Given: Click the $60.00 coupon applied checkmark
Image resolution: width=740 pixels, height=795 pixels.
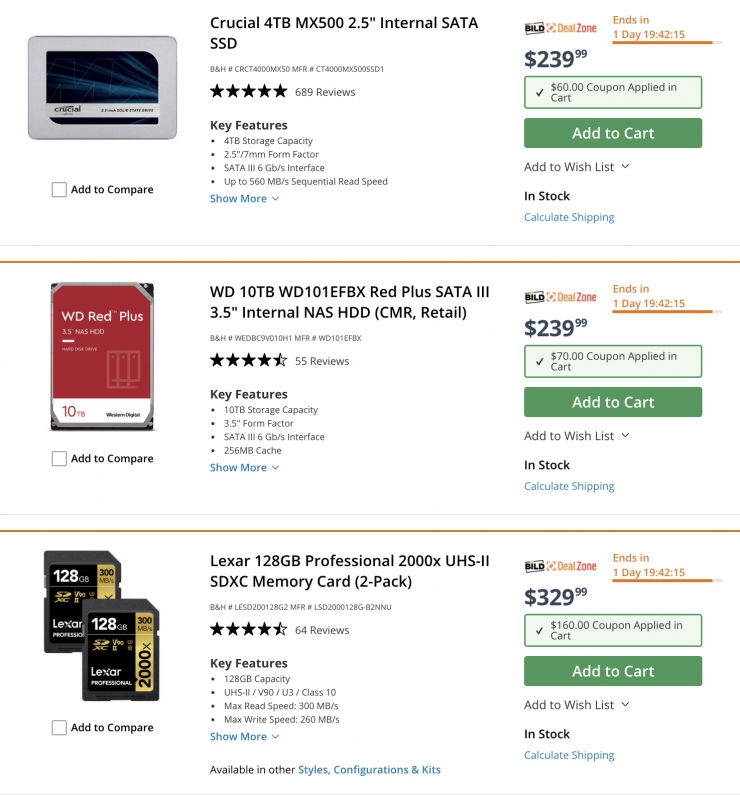Looking at the screenshot, I should coord(540,93).
